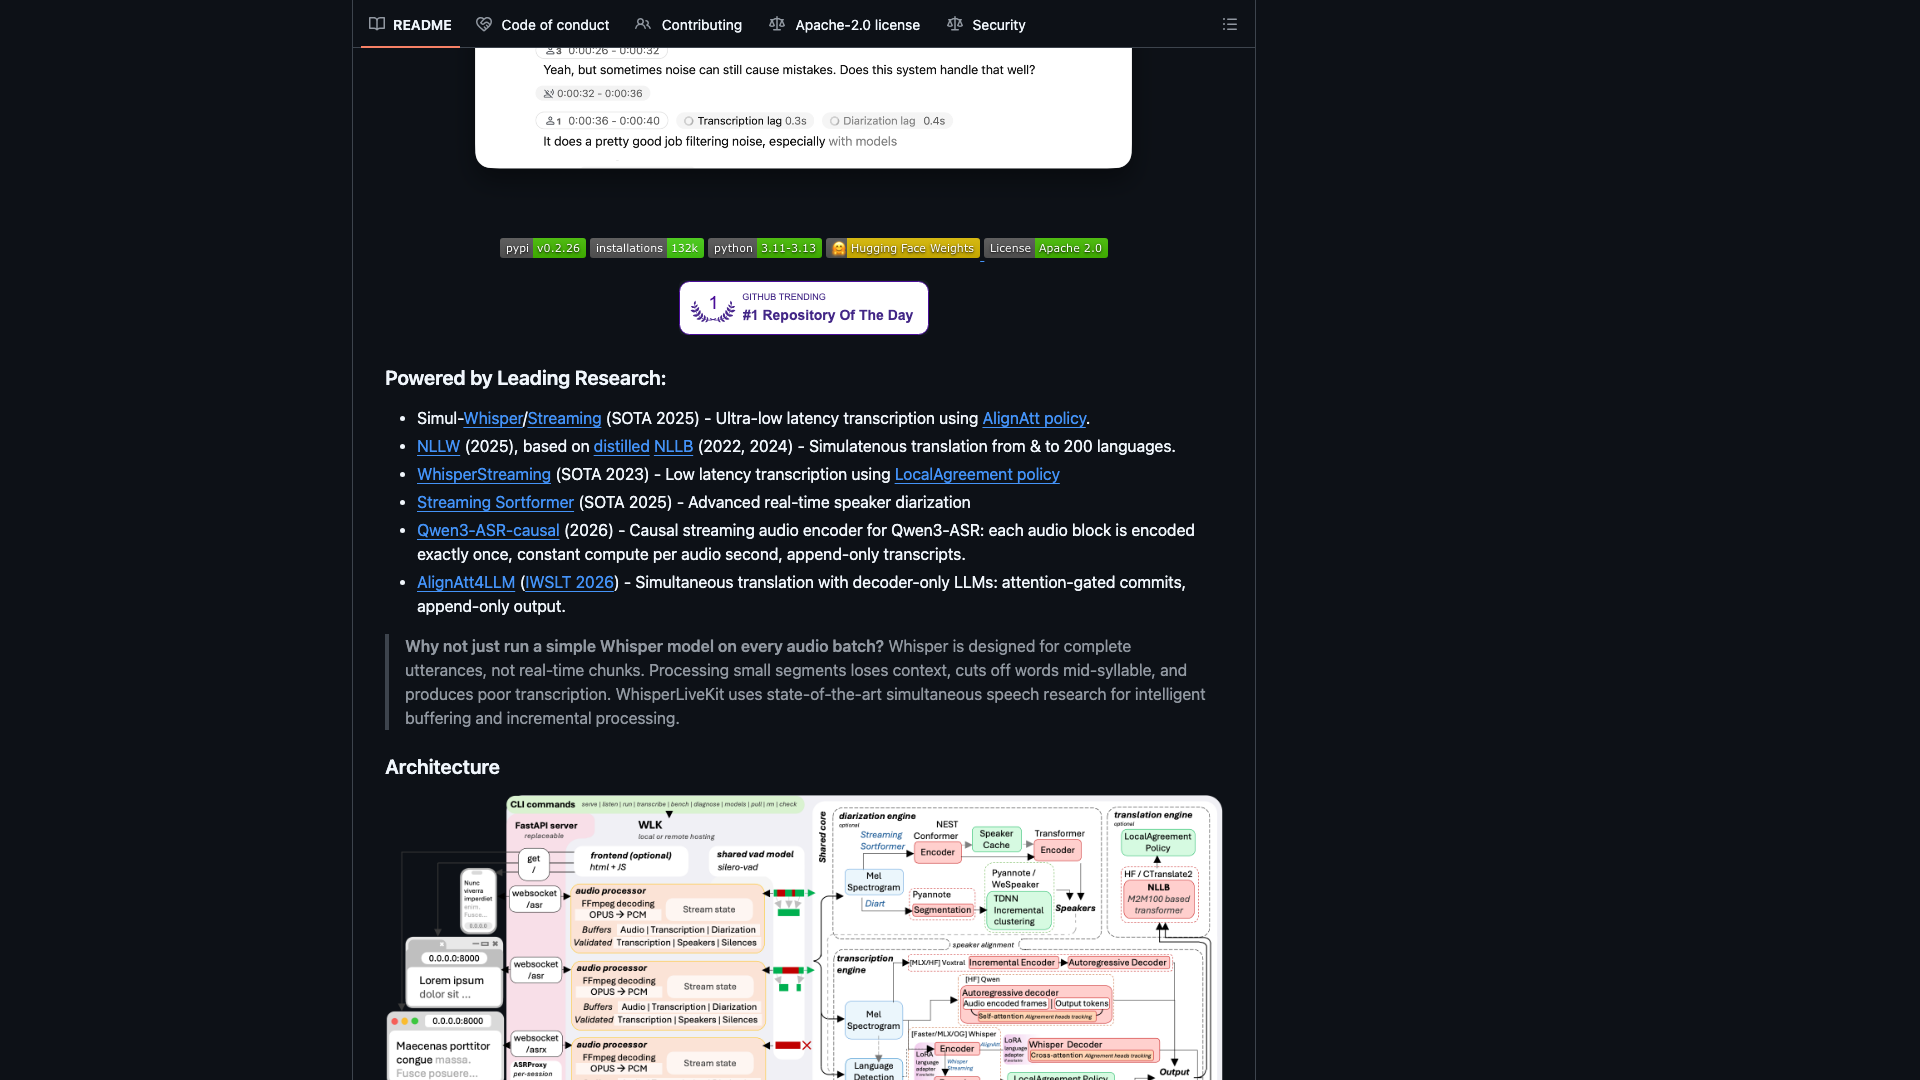The image size is (1920, 1080).
Task: Open the README outline list icon
Action: tap(1230, 24)
